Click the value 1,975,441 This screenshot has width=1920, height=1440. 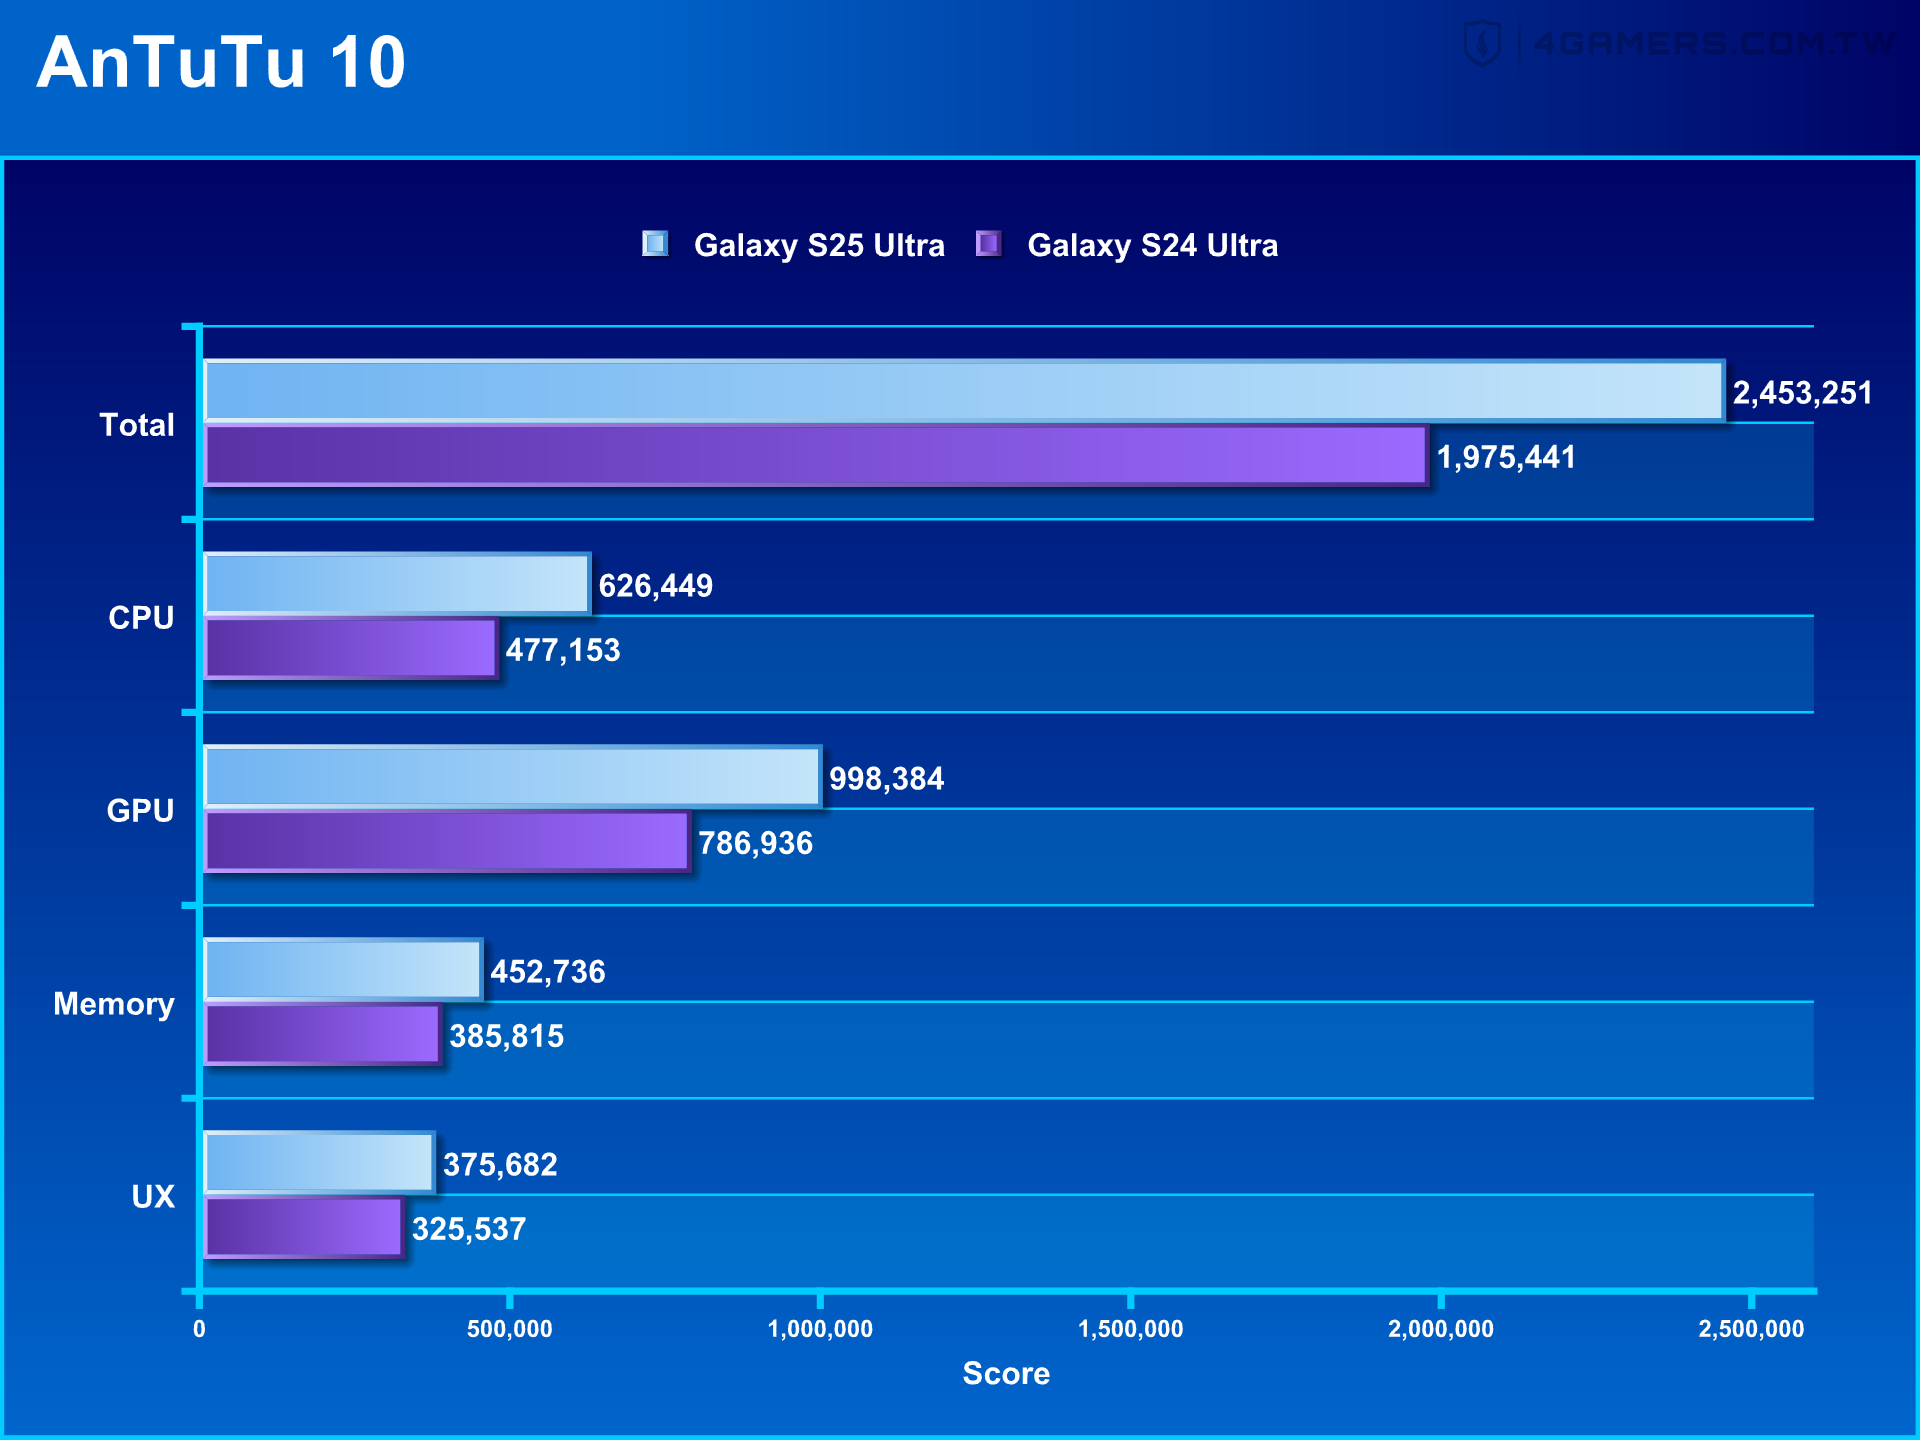[x=1506, y=458]
